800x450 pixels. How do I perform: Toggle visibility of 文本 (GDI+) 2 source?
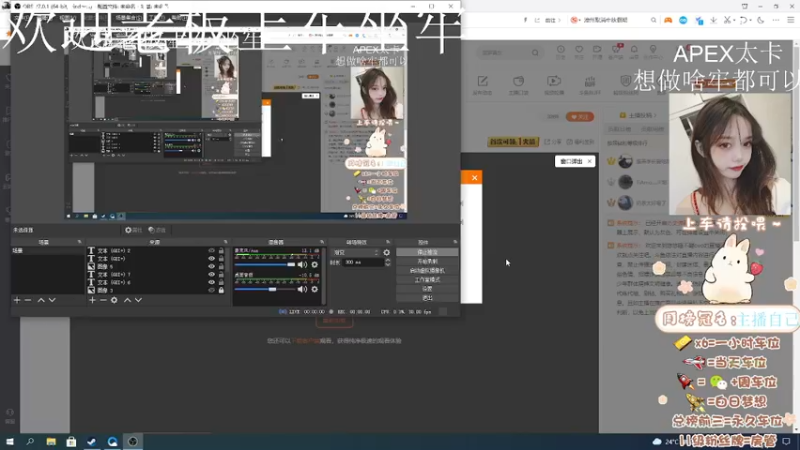coord(211,251)
